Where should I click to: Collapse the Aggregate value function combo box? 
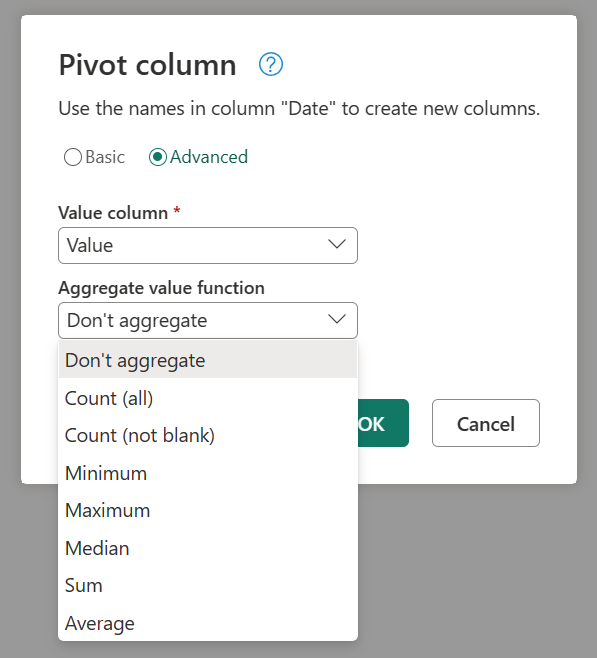(208, 320)
